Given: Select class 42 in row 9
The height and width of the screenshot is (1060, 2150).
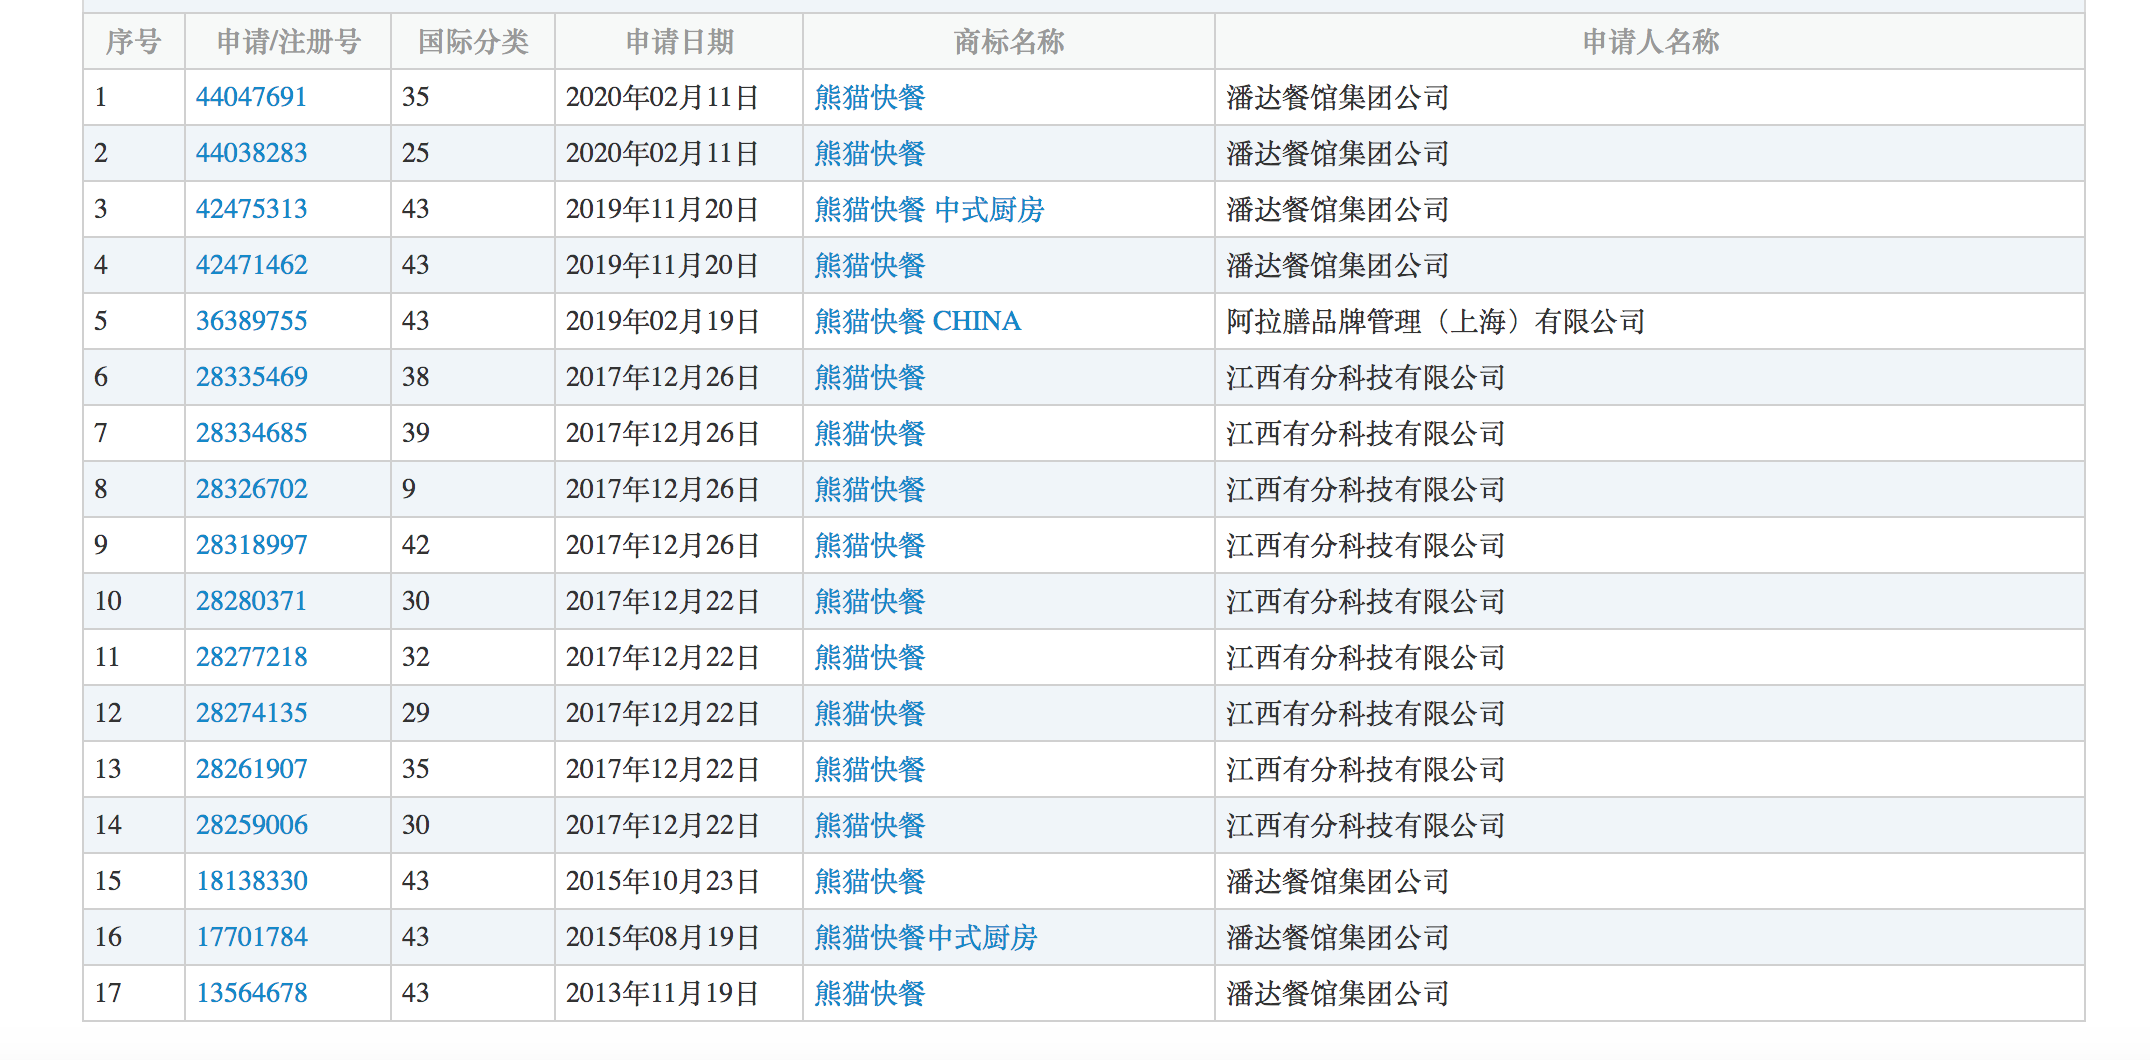Looking at the screenshot, I should point(415,545).
